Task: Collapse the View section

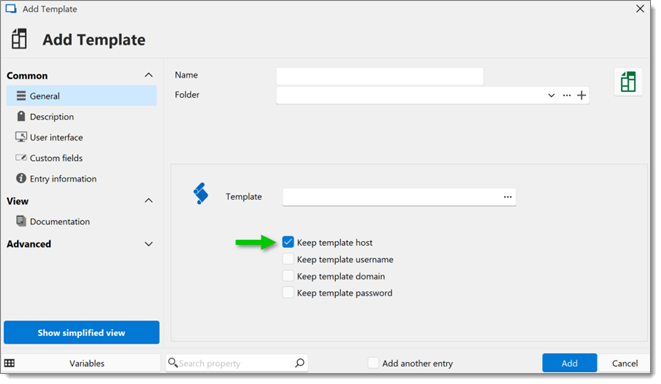Action: (x=148, y=201)
